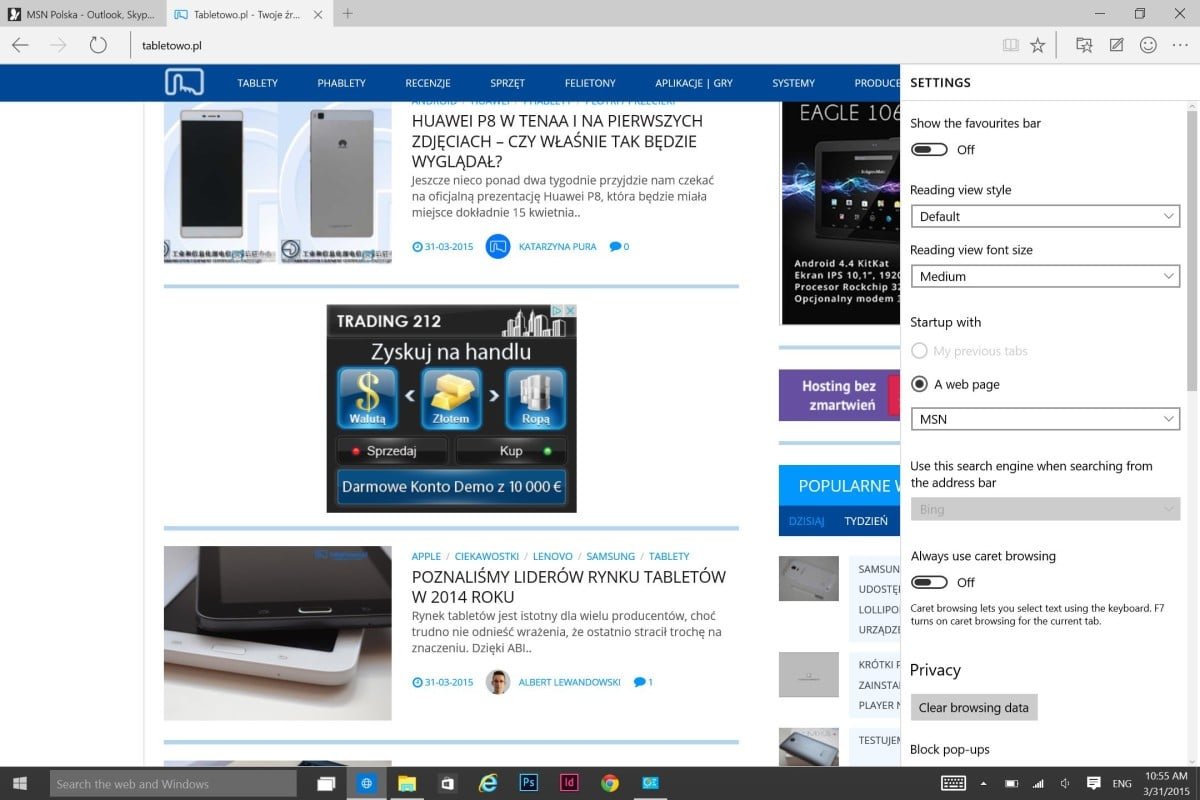Launch Photoshop from the taskbar

click(529, 783)
